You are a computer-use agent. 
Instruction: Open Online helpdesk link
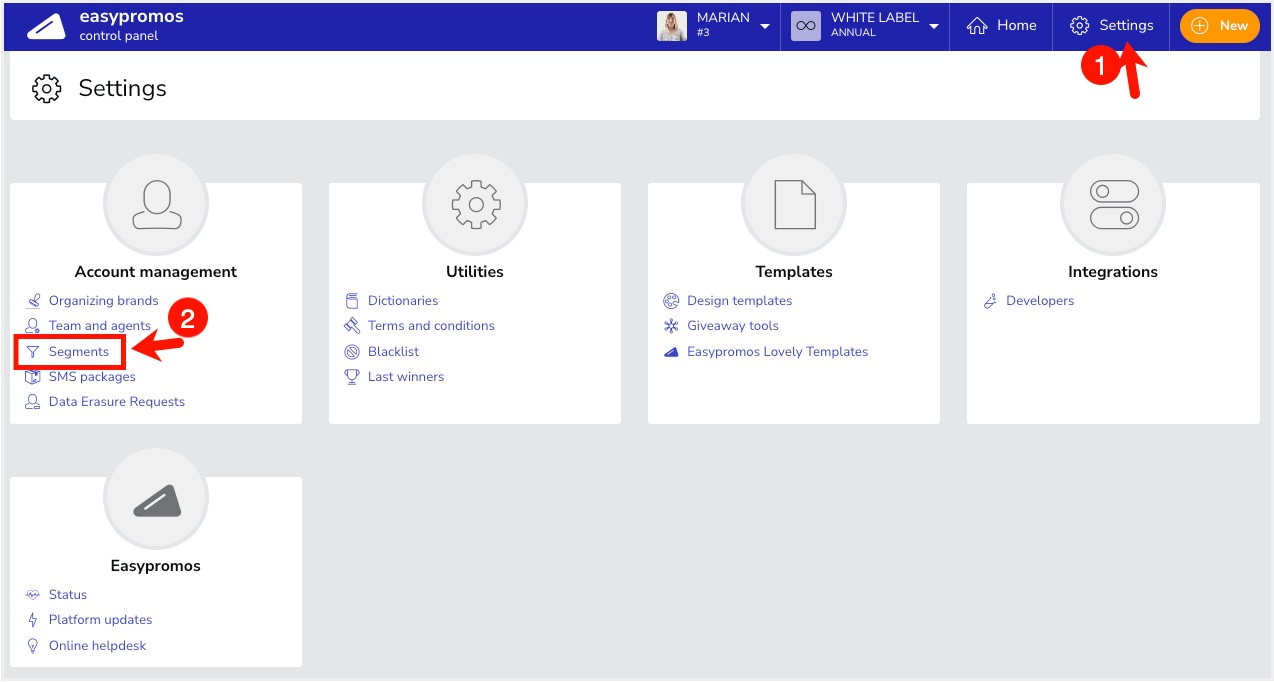(97, 645)
